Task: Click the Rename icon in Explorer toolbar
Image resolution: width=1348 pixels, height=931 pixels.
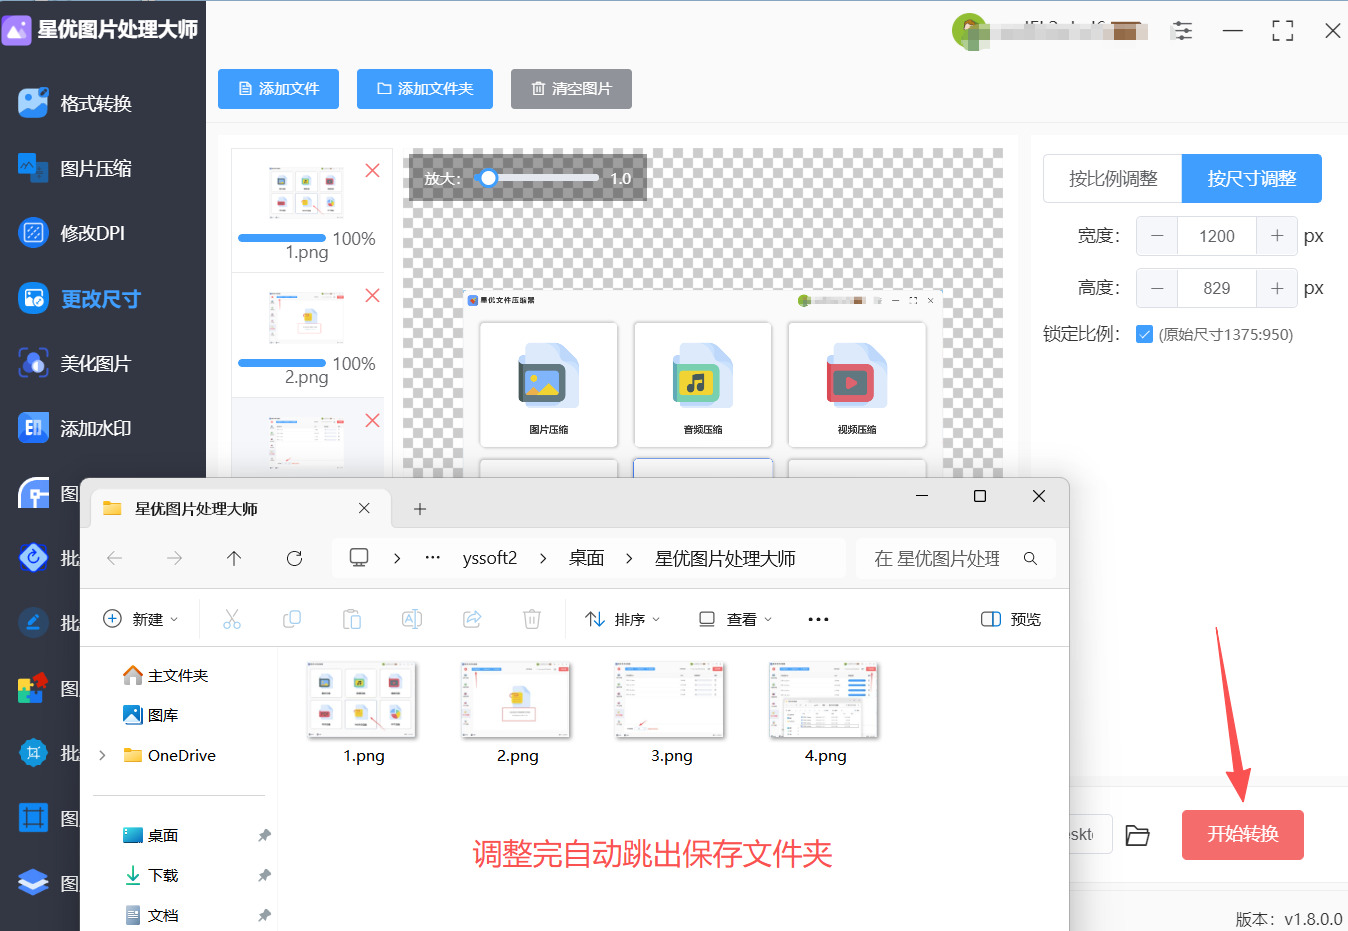Action: [412, 619]
